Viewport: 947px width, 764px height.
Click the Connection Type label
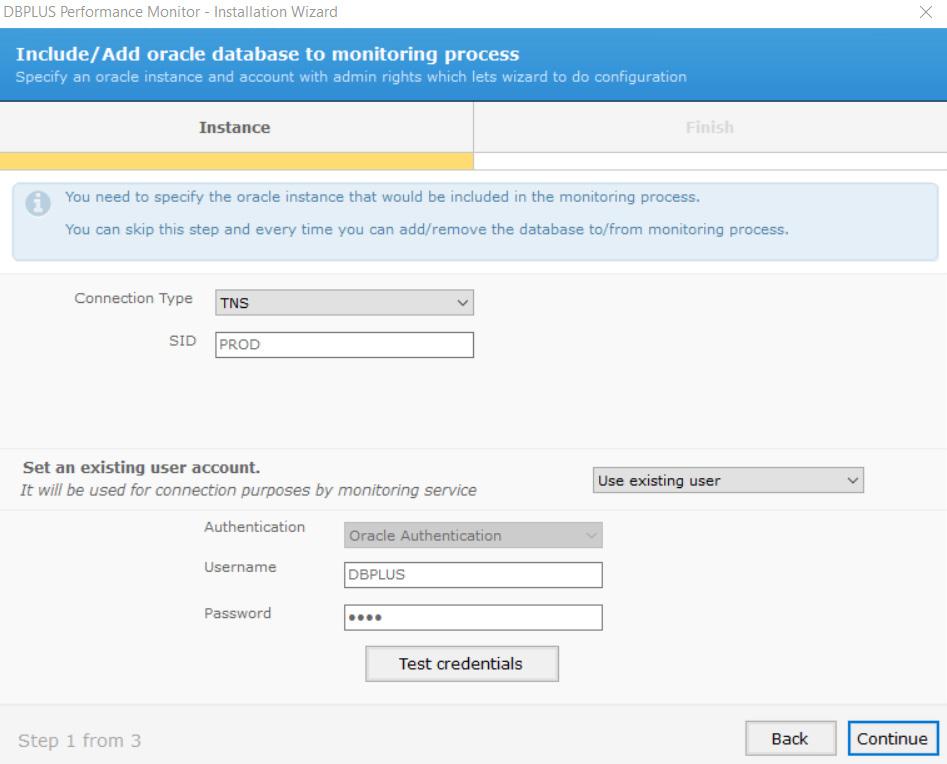133,298
